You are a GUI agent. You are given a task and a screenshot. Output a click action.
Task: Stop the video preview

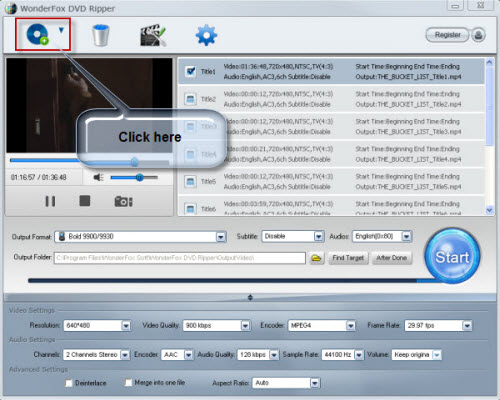[85, 201]
